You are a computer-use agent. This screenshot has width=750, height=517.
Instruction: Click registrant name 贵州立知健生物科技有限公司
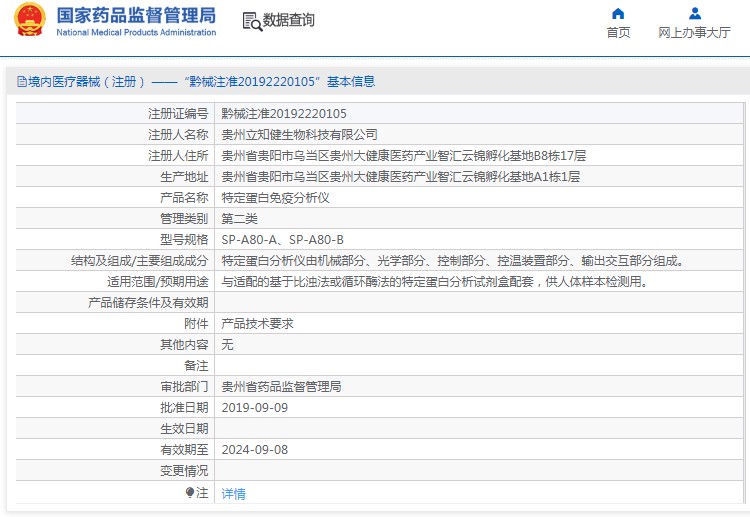tap(299, 135)
